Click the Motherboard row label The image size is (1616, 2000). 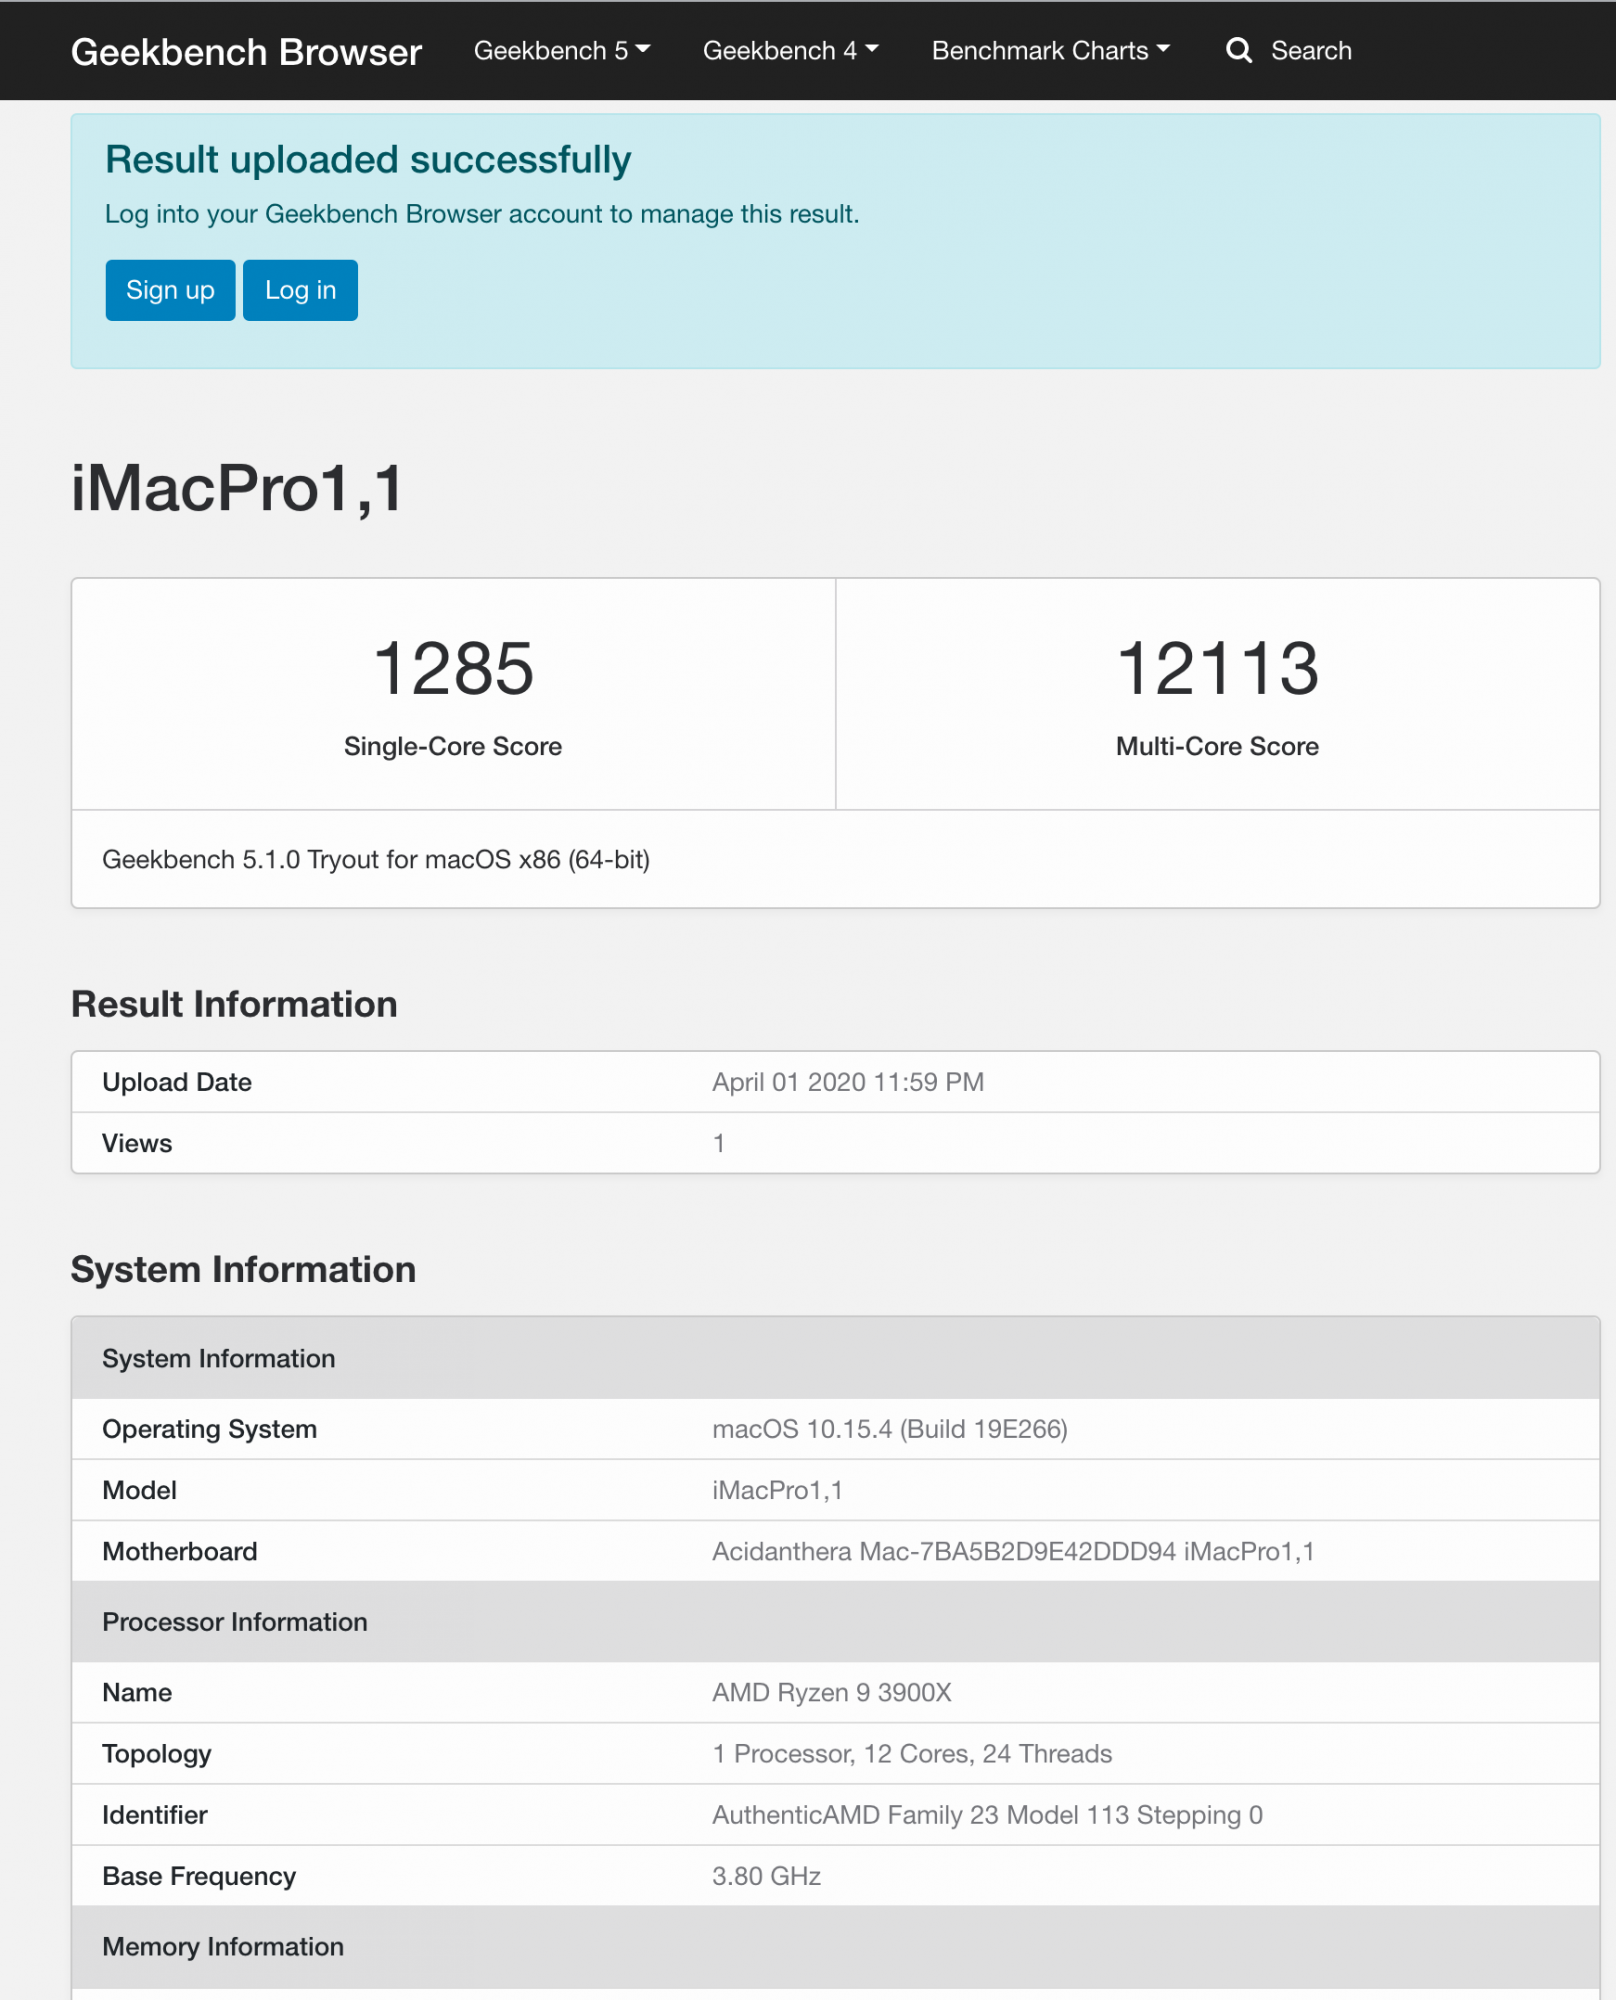pos(180,1551)
